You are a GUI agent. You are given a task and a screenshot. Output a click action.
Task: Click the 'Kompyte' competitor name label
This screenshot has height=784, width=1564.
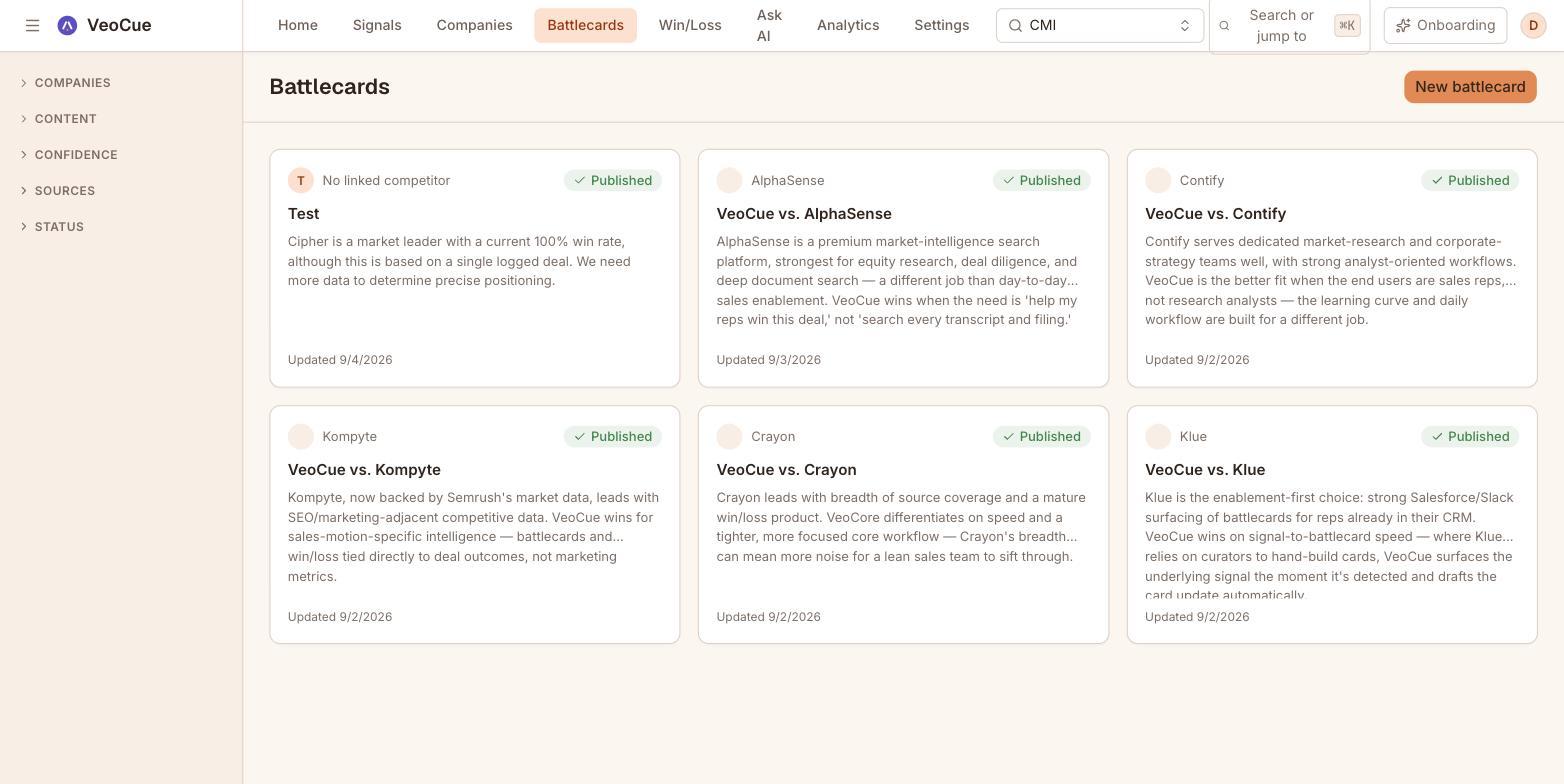350,436
